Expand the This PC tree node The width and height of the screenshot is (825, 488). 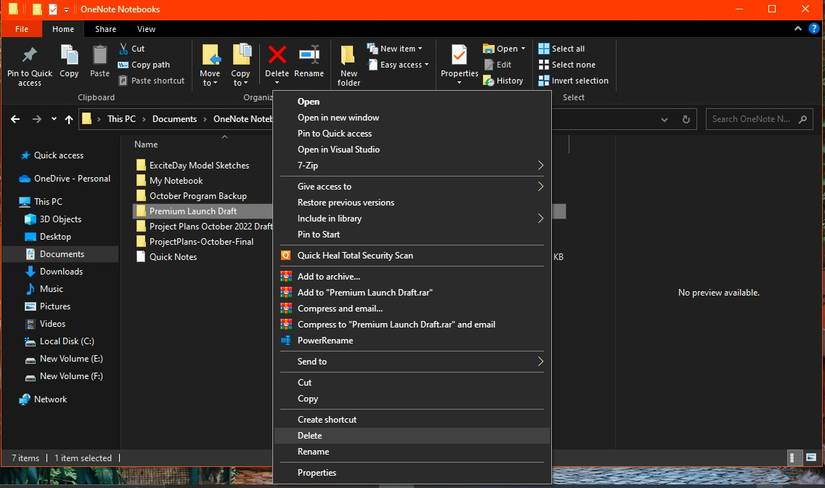(x=10, y=202)
